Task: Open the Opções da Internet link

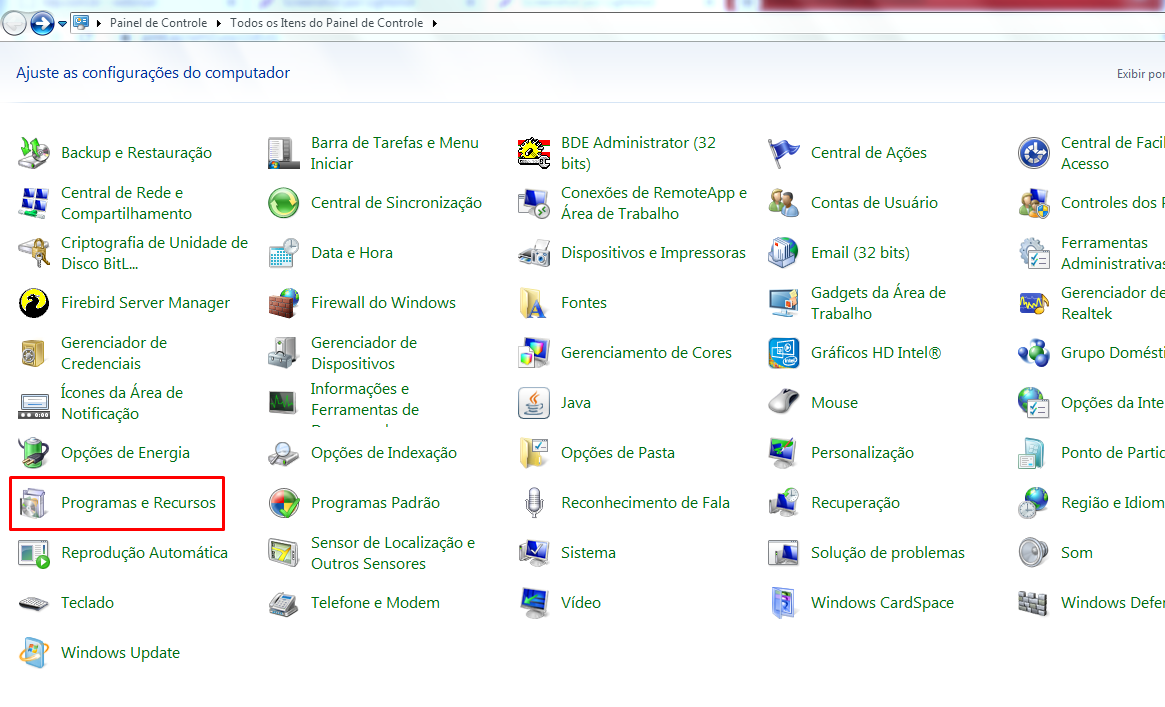Action: pos(1112,403)
